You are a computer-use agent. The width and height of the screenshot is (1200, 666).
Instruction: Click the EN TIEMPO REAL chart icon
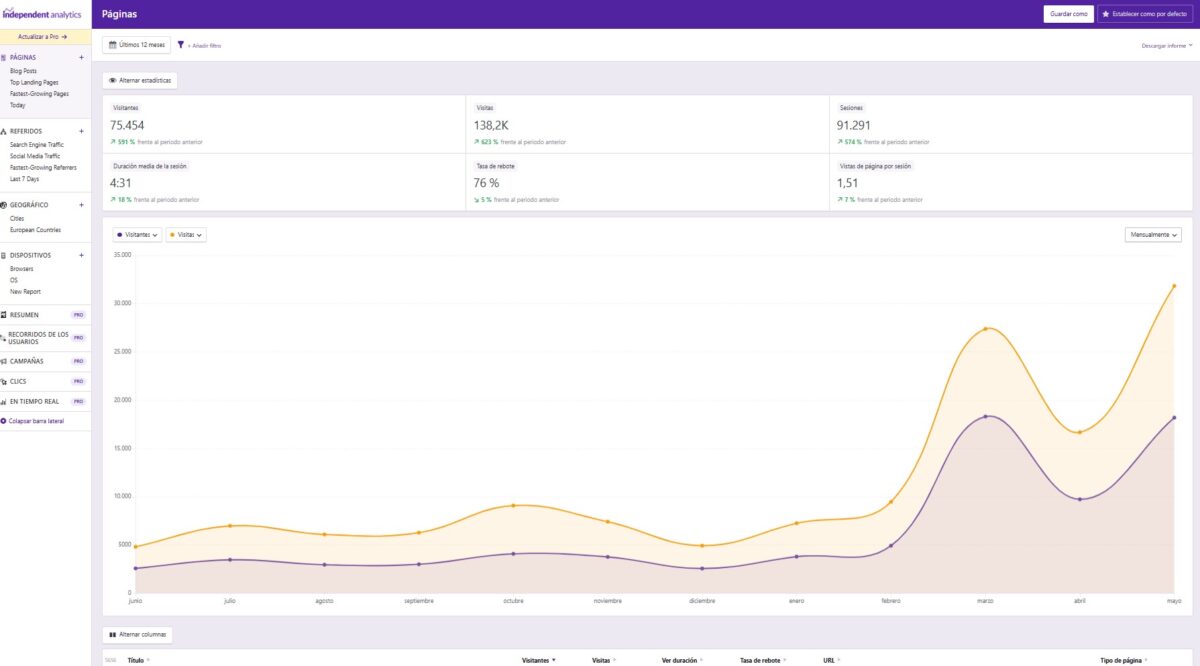(x=4, y=401)
